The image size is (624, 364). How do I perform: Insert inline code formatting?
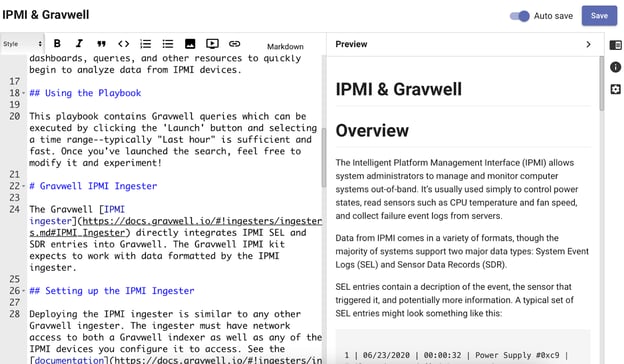tap(124, 43)
